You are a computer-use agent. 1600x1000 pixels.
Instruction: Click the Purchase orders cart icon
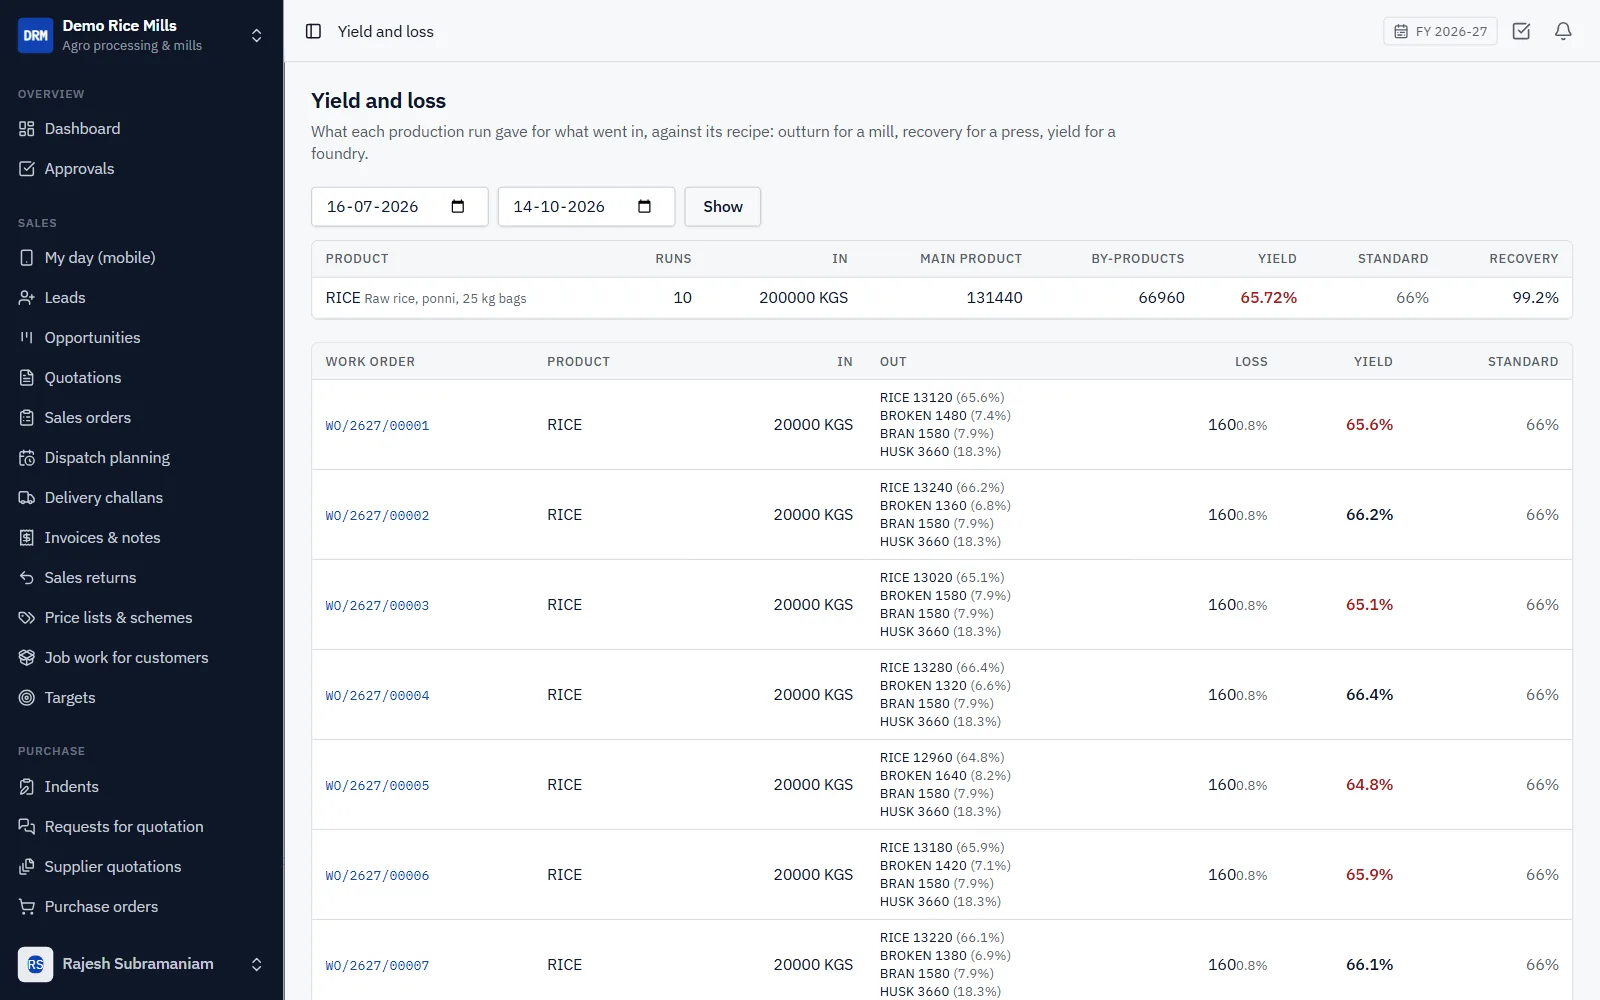coord(27,907)
